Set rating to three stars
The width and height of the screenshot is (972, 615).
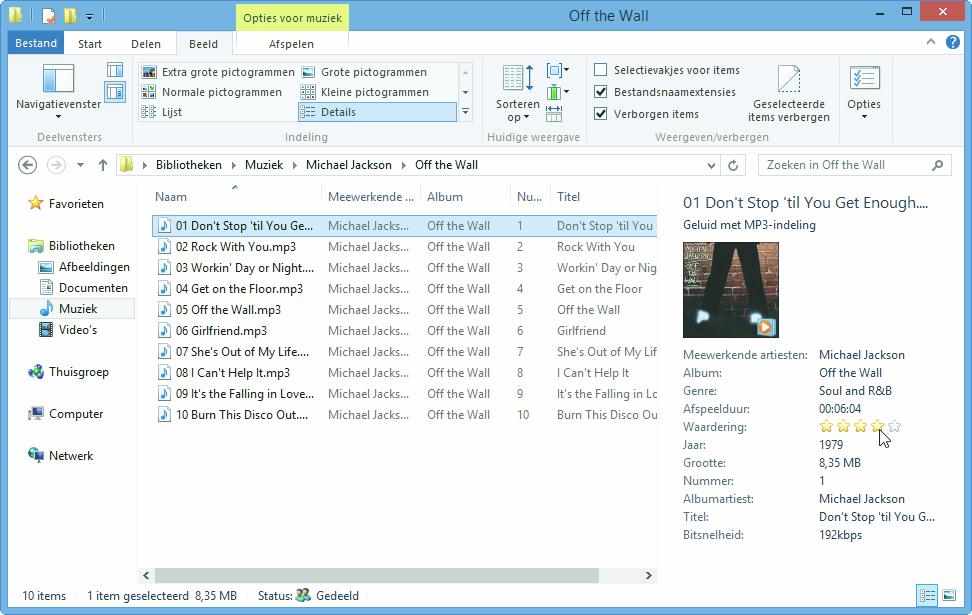860,426
